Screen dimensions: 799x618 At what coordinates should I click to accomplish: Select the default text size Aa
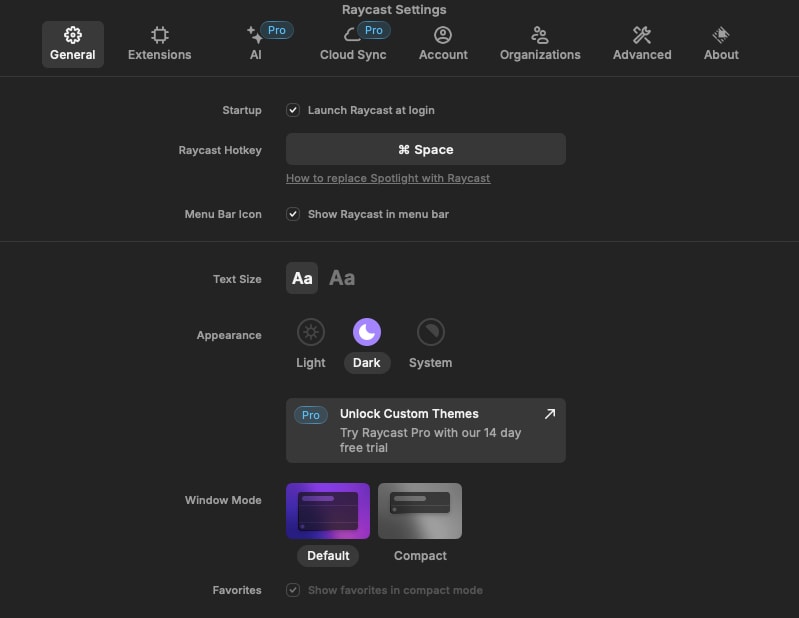click(x=302, y=278)
